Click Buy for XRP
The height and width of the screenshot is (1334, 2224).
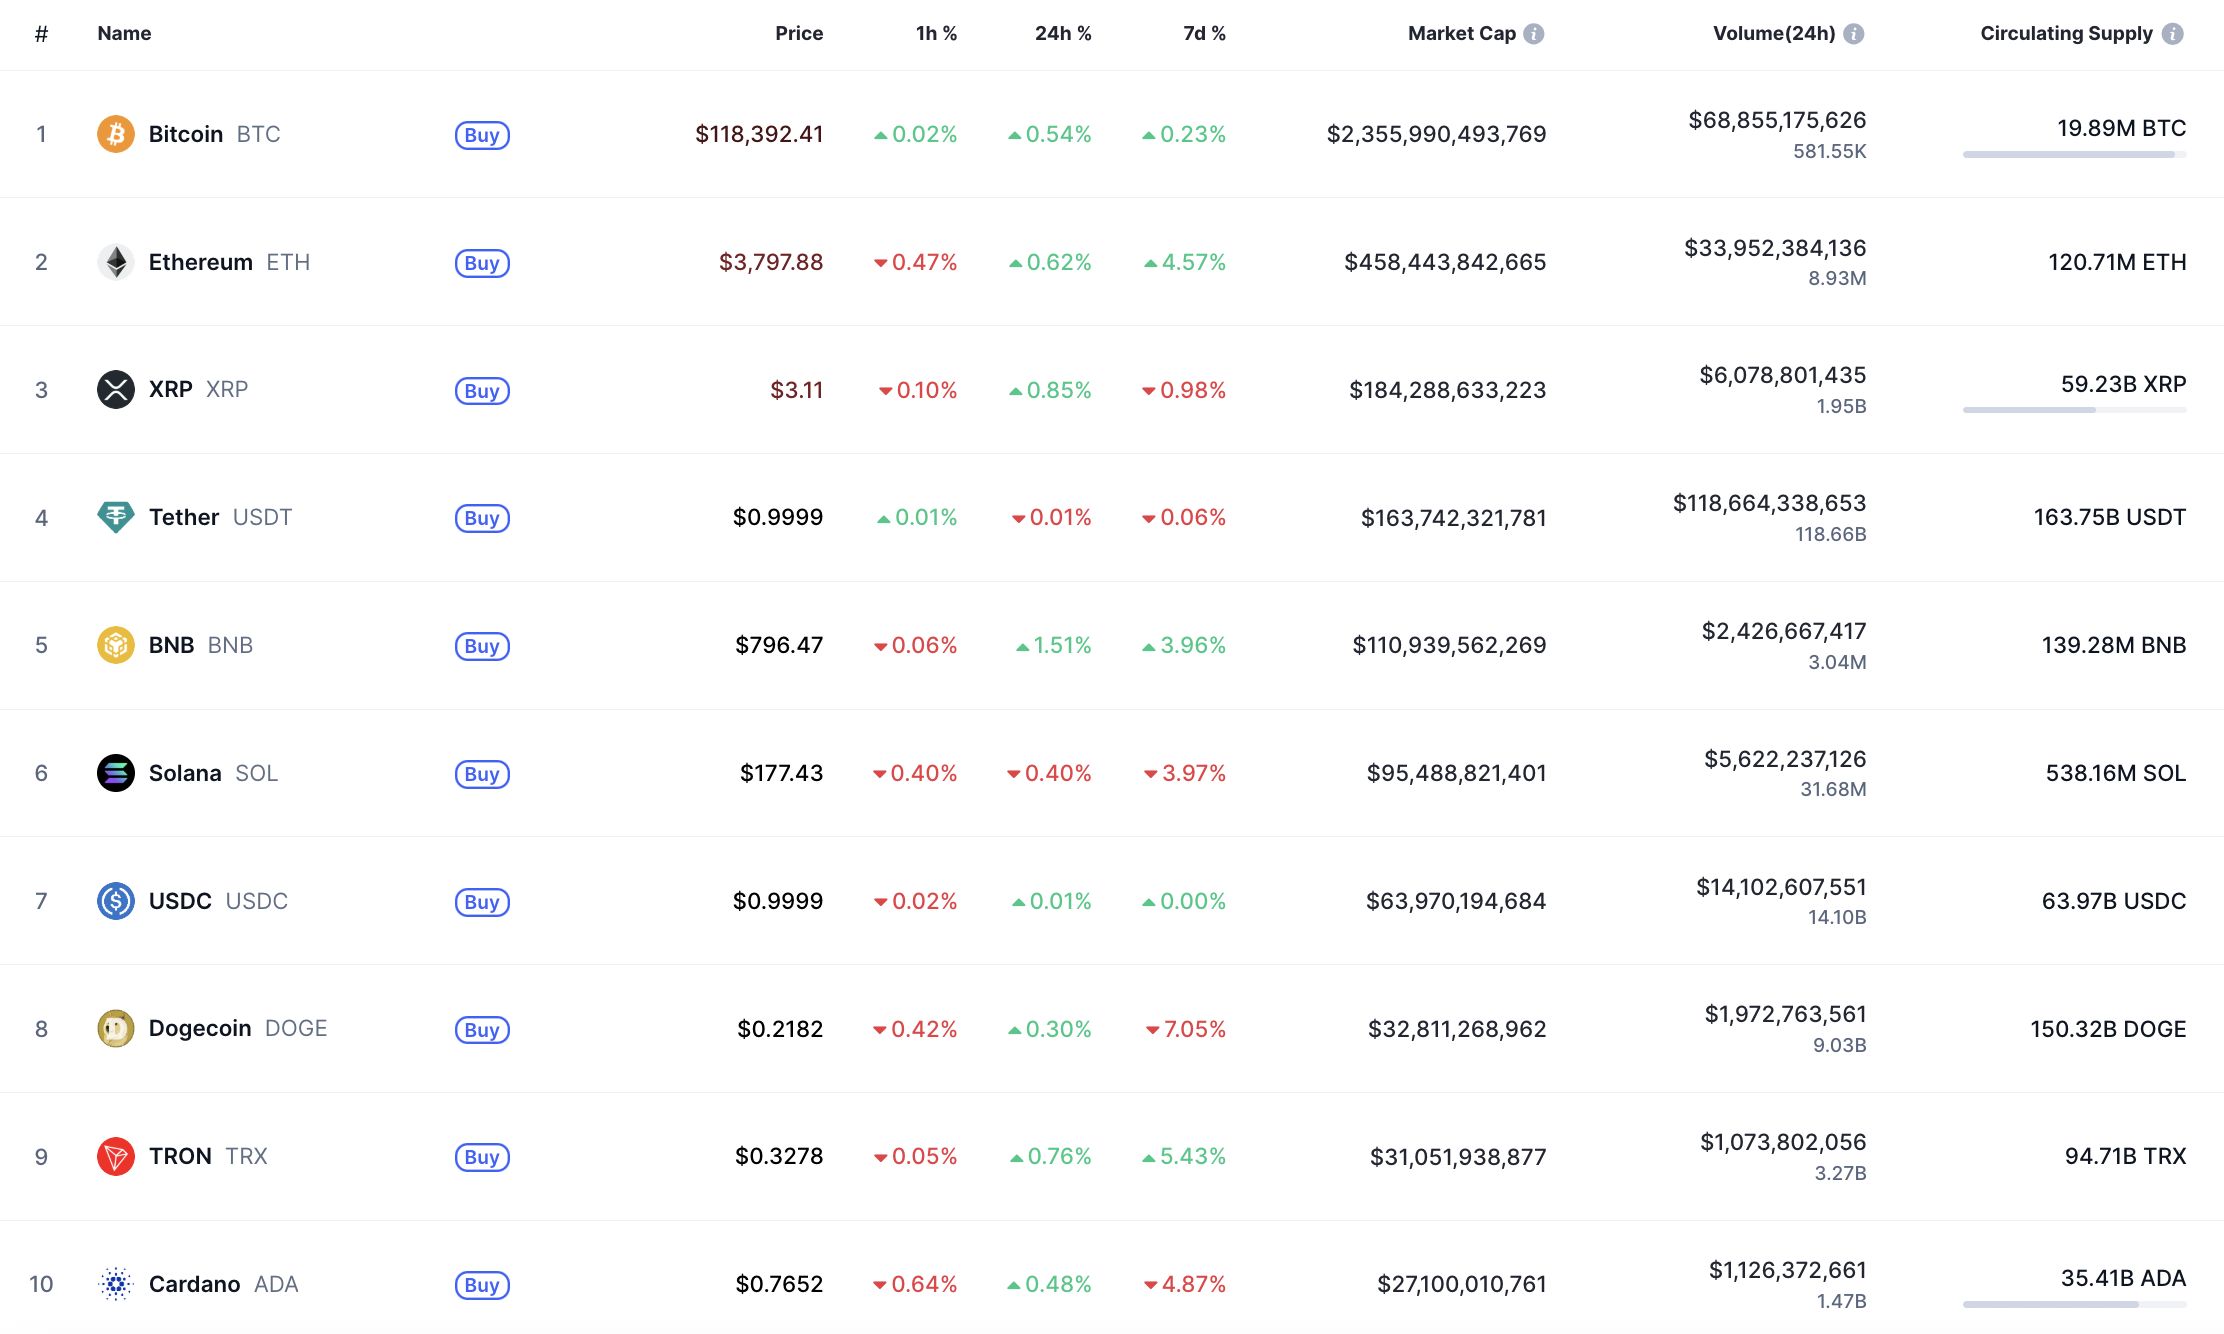click(482, 391)
